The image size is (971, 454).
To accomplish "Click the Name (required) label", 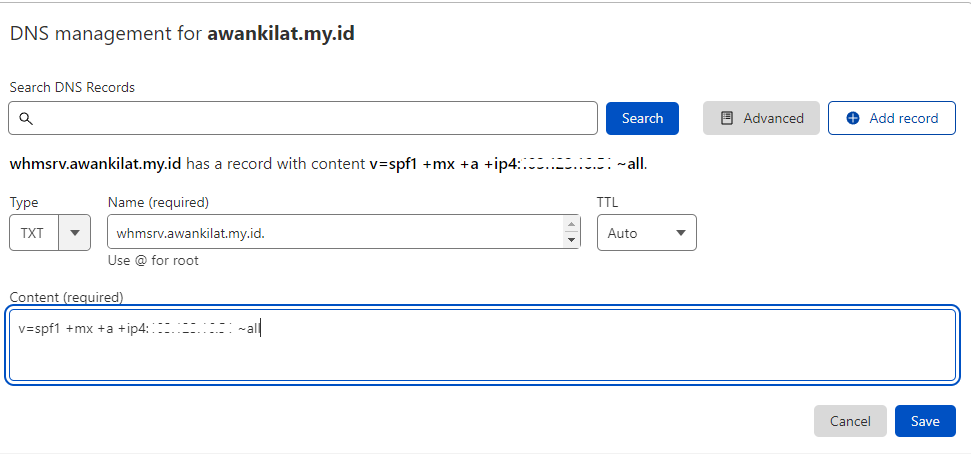I will 158,203.
